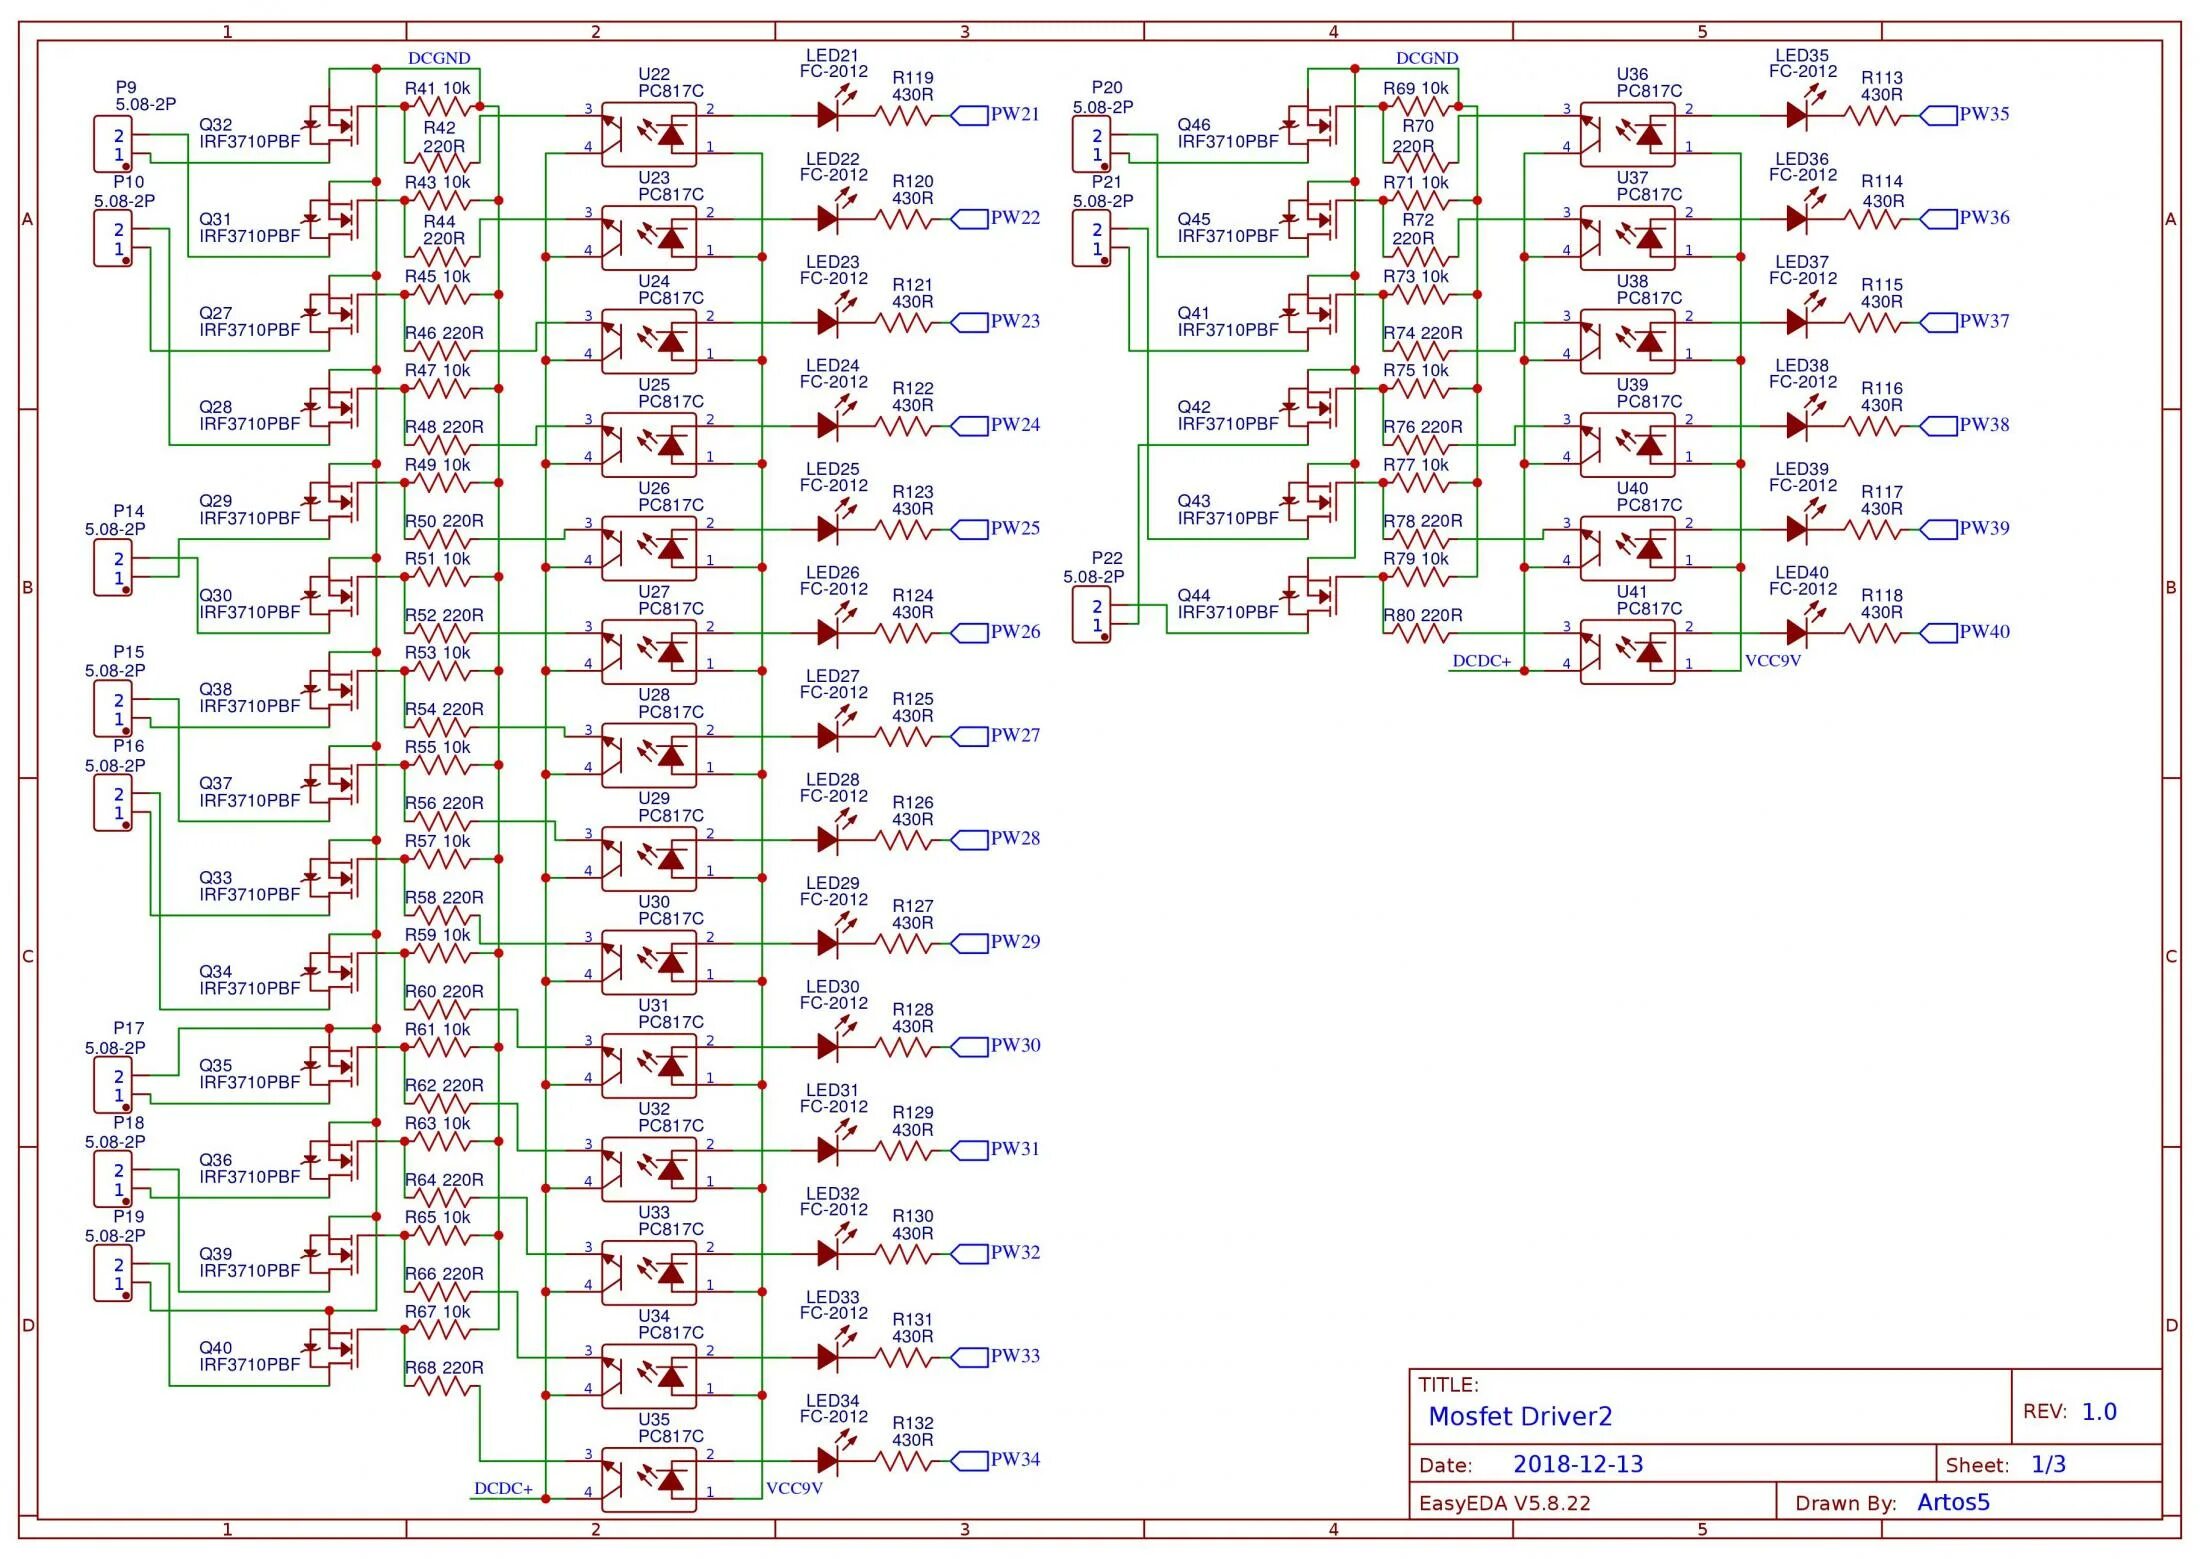The height and width of the screenshot is (1559, 2200).
Task: Click the Artos5 drawn-by name
Action: tap(1952, 1502)
